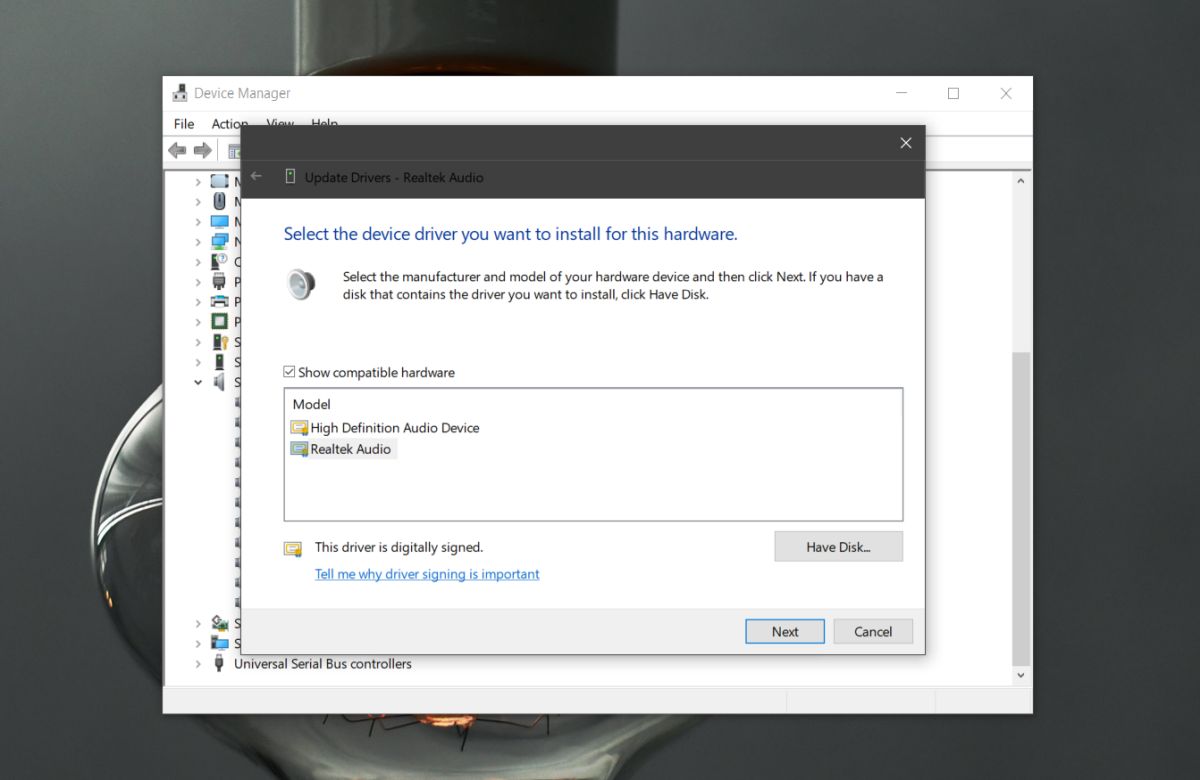1200x780 pixels.
Task: Click the Next button
Action: coord(785,631)
